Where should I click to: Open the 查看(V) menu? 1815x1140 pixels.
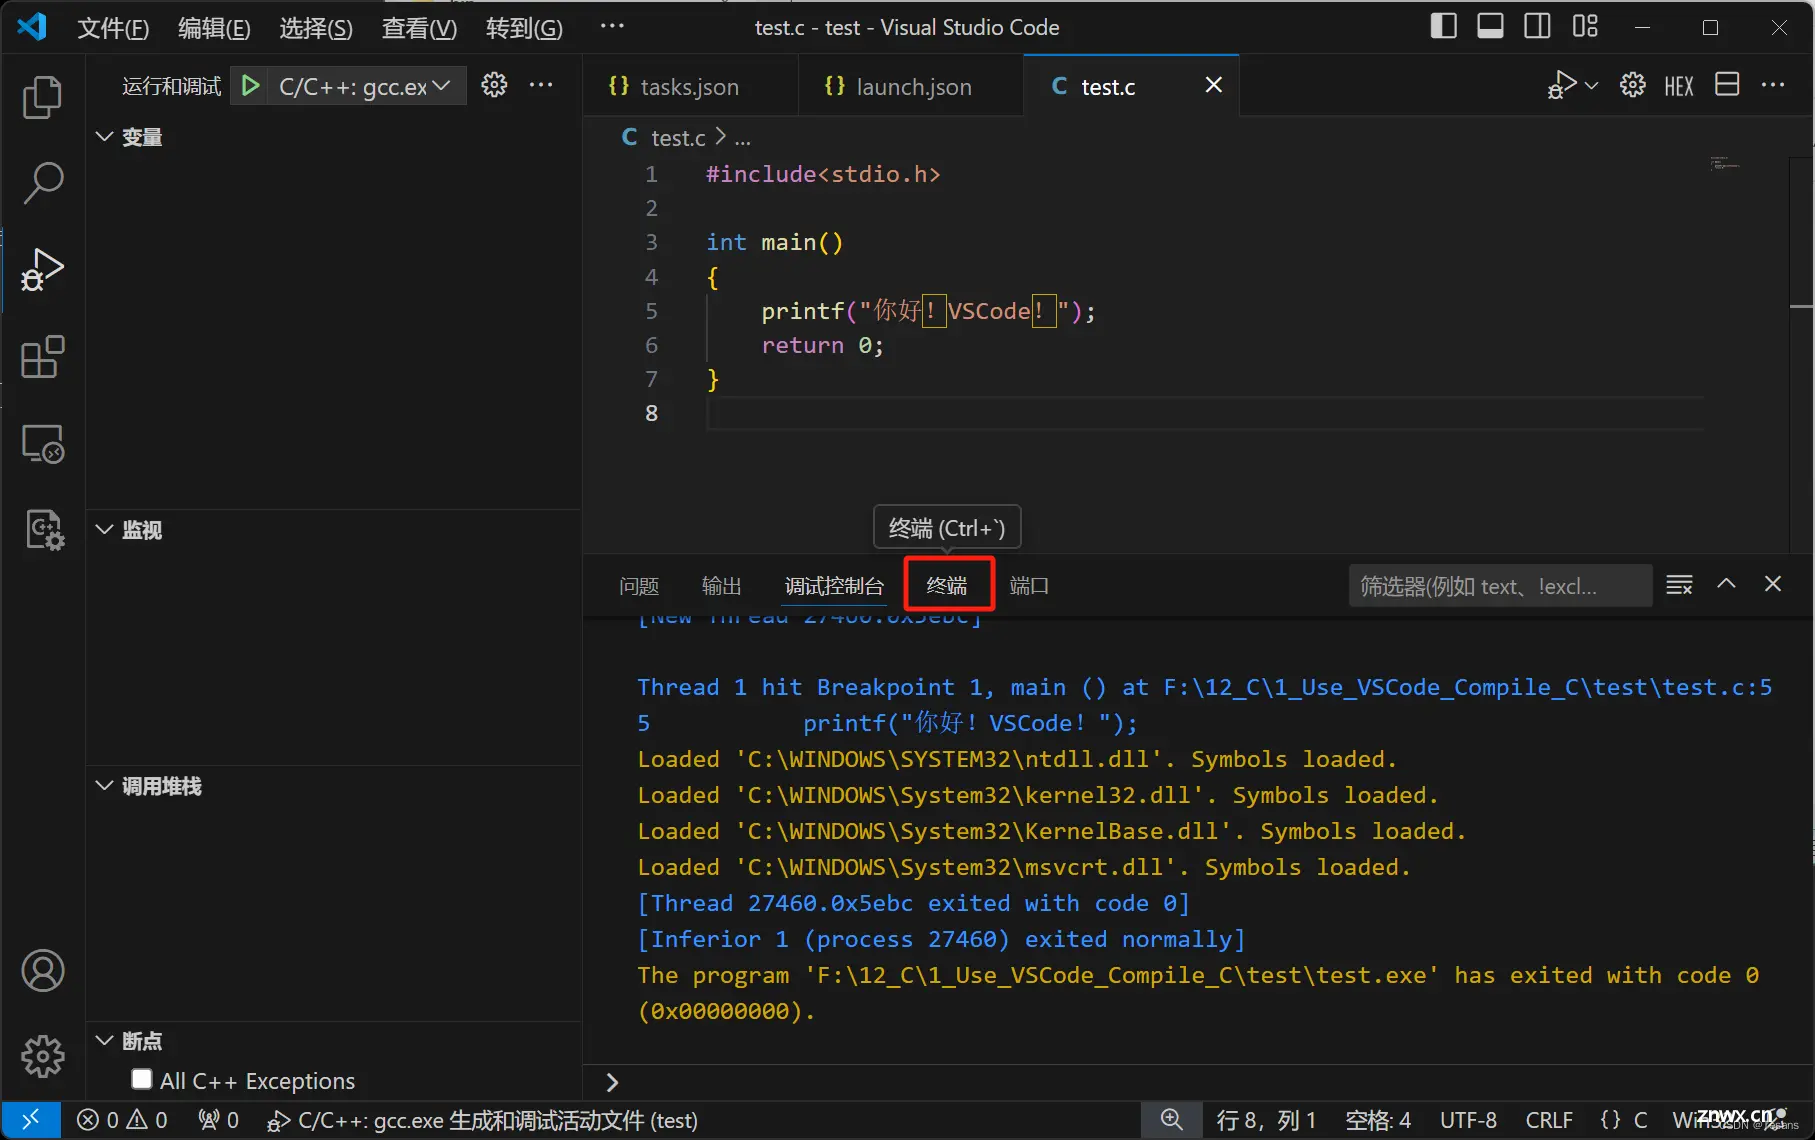tap(419, 28)
